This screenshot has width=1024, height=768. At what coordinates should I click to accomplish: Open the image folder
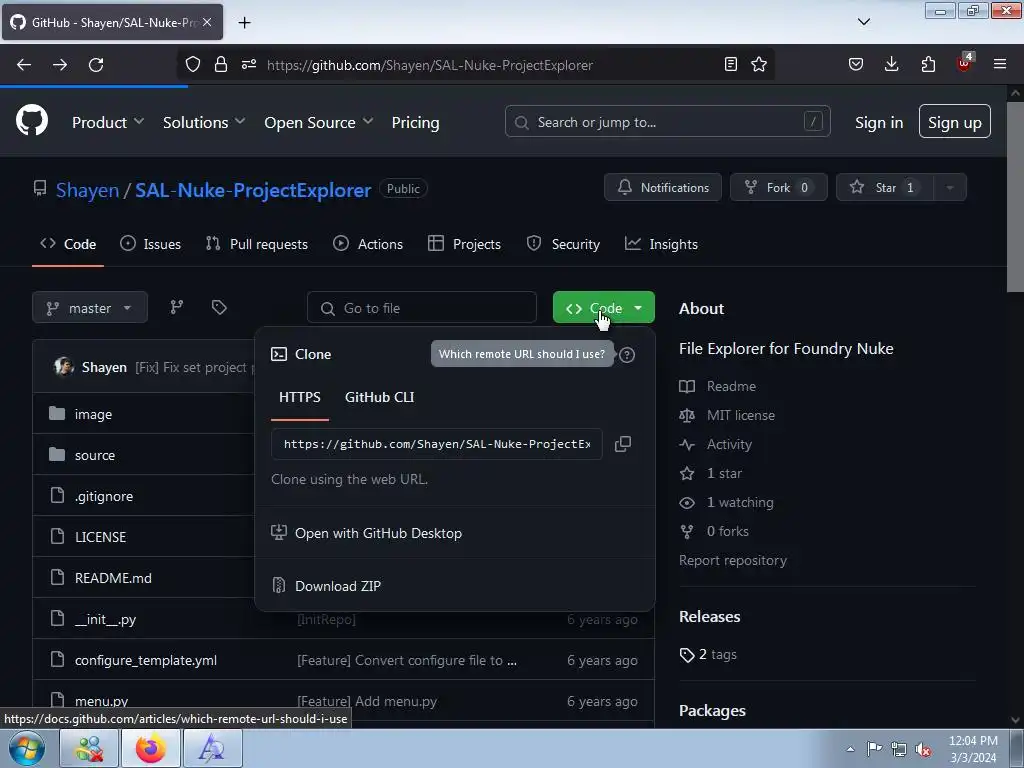tap(93, 414)
